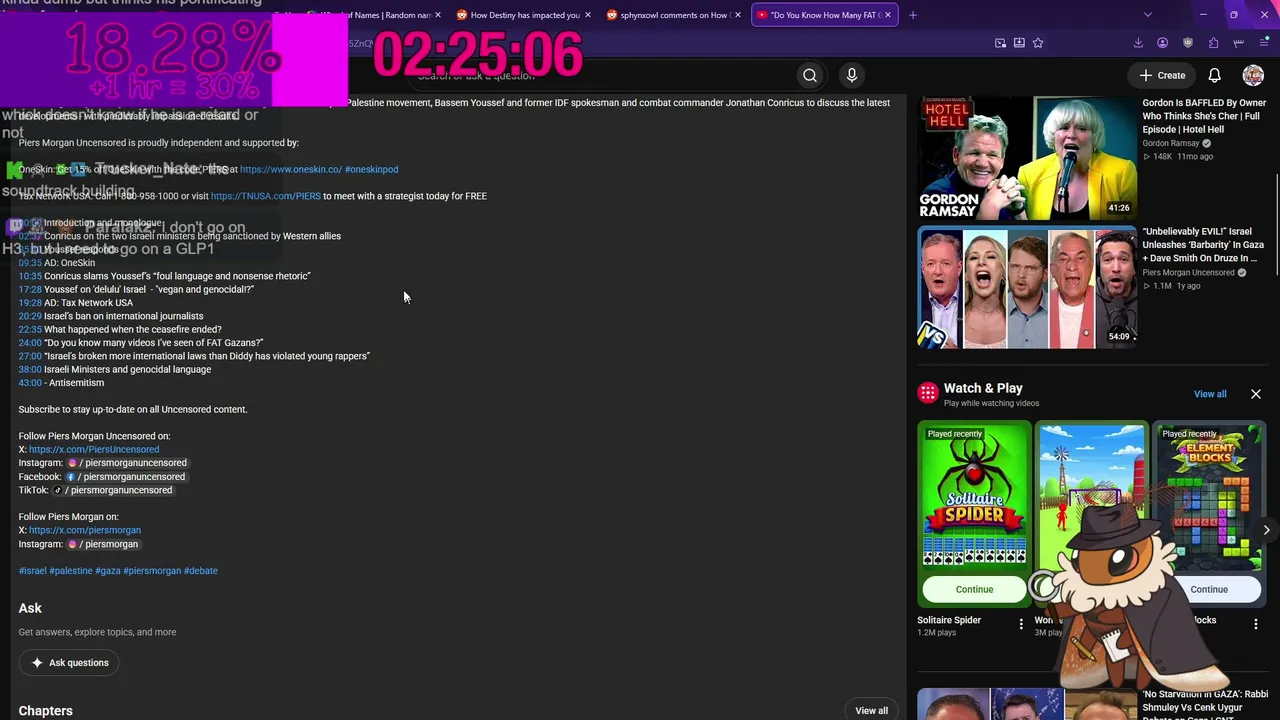
Task: Open the browser hamburger menu
Action: click(1264, 43)
